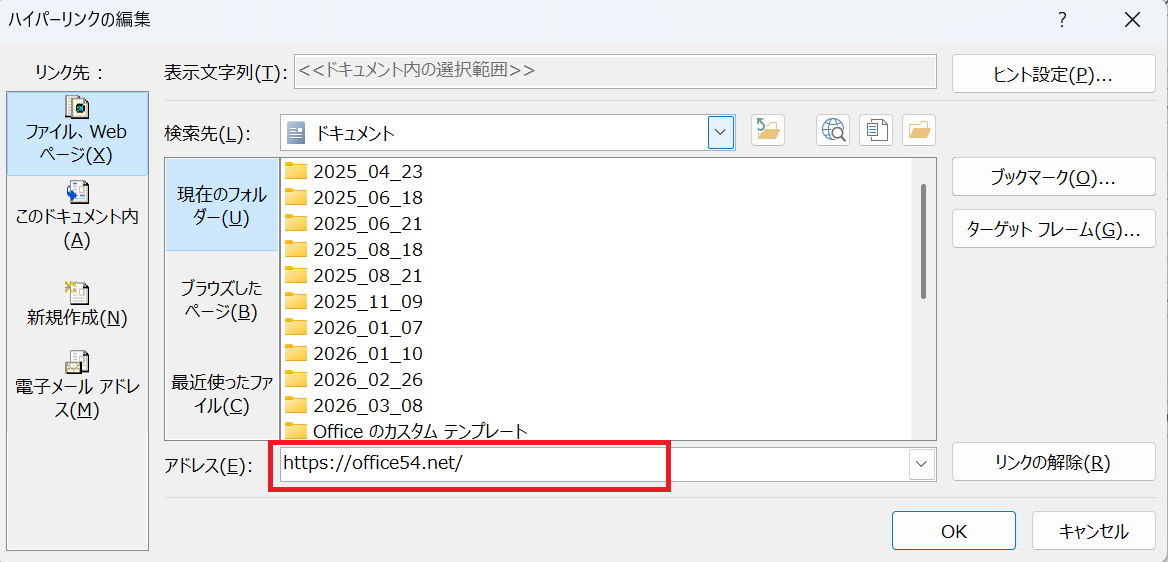Click the help question mark button

tap(1063, 20)
